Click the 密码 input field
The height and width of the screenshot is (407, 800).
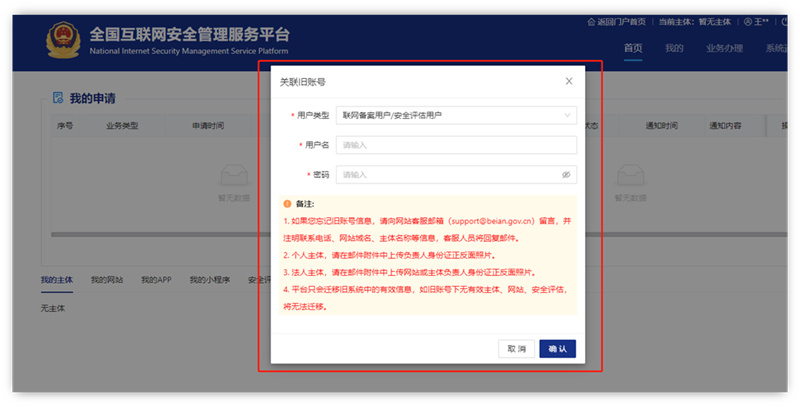(x=447, y=174)
